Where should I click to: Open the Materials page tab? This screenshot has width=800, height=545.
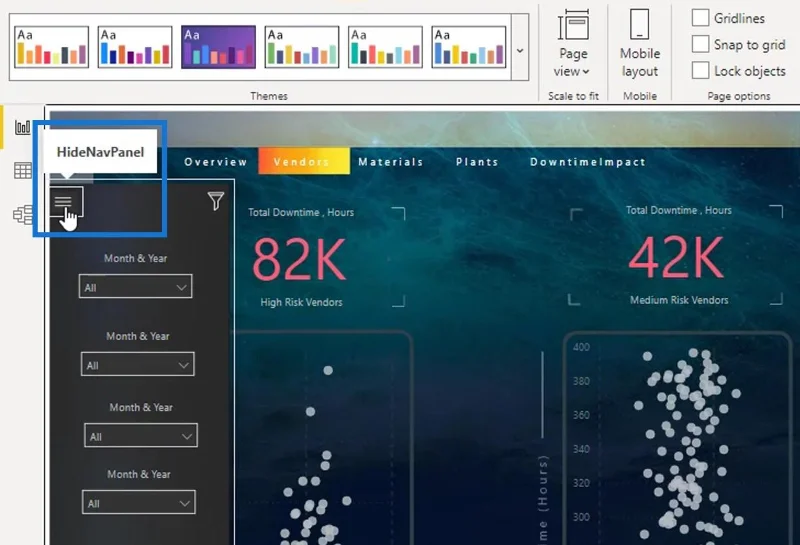391,162
